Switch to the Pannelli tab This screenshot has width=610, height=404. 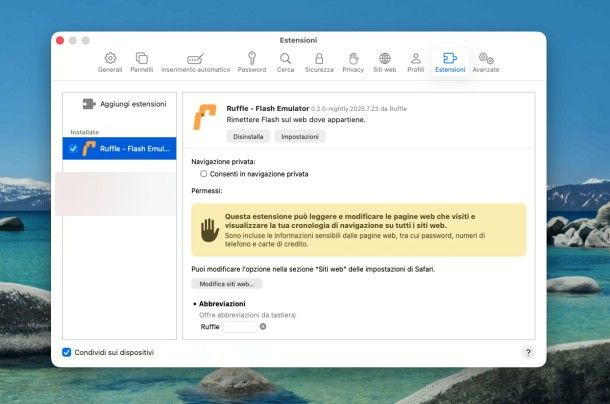[x=142, y=62]
